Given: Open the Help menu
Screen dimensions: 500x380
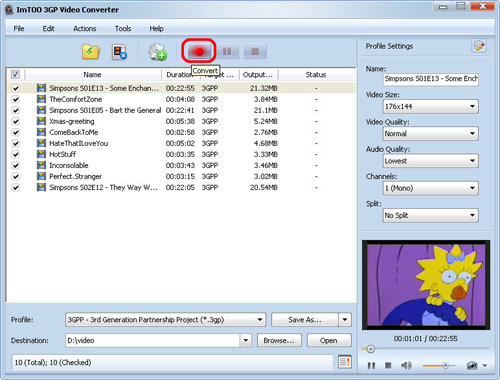Looking at the screenshot, I should [x=156, y=28].
